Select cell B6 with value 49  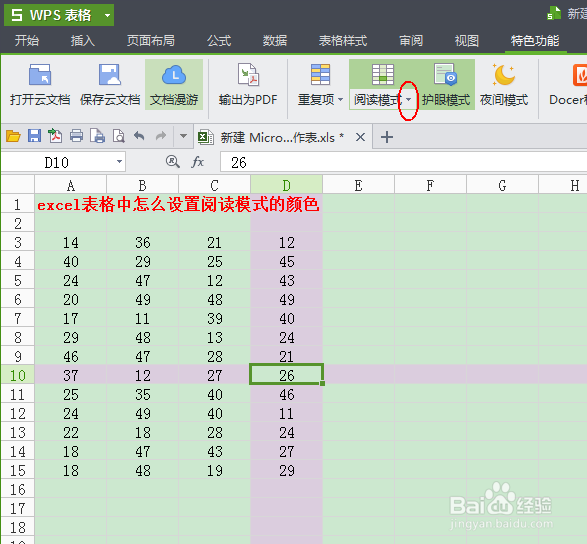pyautogui.click(x=143, y=300)
